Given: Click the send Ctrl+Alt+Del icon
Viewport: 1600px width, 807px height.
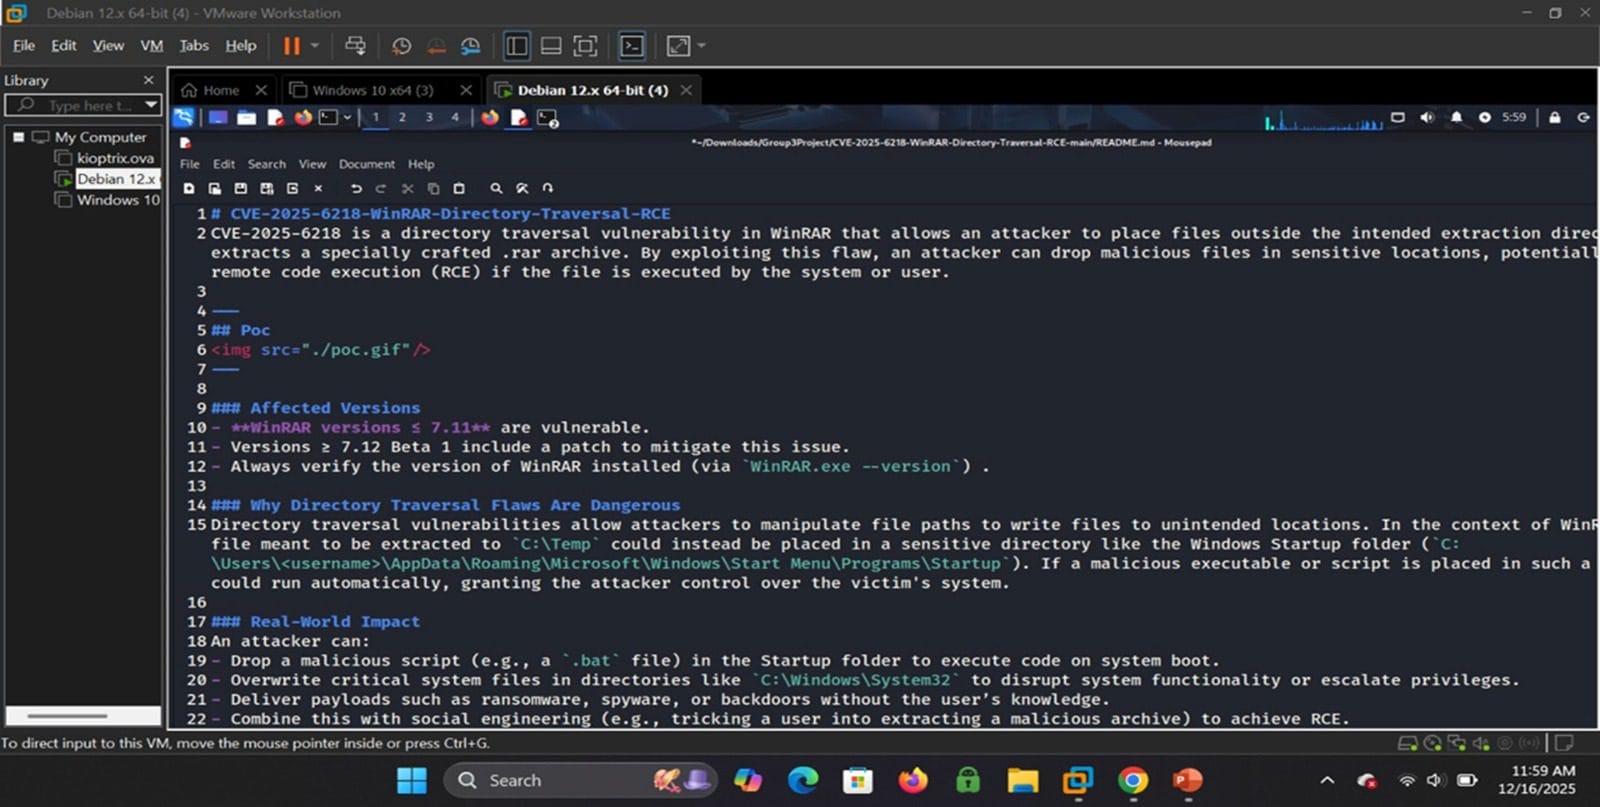Looking at the screenshot, I should (355, 46).
